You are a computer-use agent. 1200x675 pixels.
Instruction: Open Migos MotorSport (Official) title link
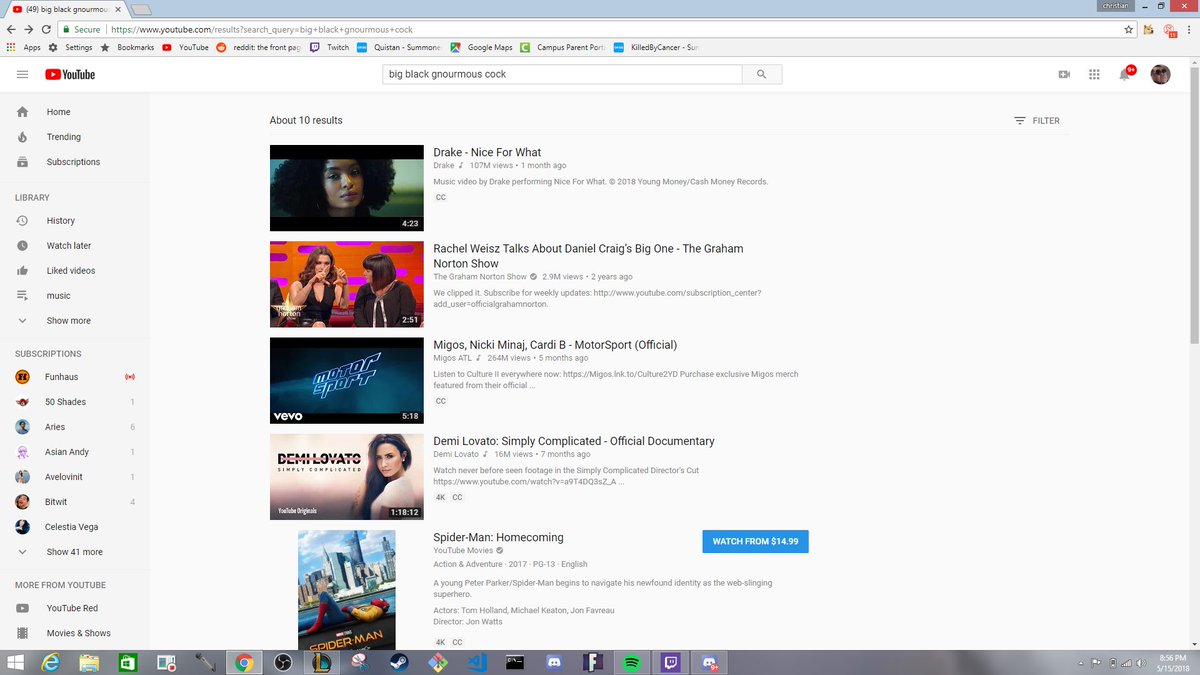pos(555,345)
